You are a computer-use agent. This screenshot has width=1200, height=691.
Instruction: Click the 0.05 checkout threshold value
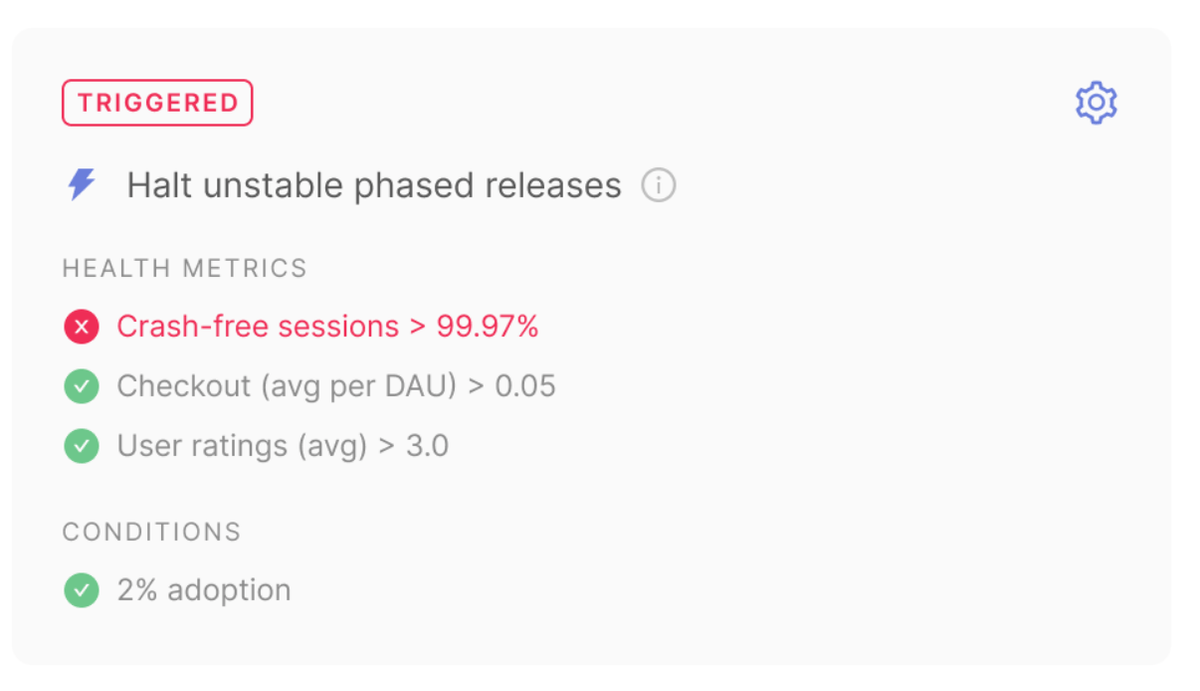tap(525, 387)
